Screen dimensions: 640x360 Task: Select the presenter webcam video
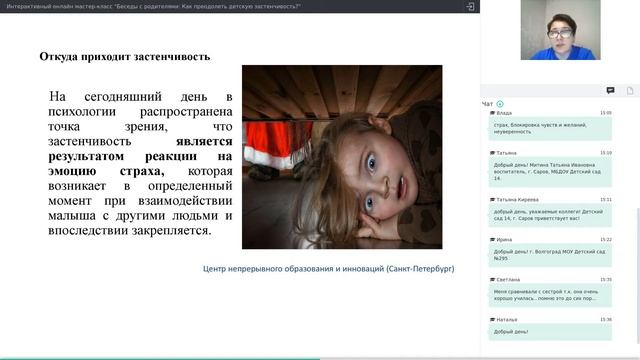click(560, 30)
